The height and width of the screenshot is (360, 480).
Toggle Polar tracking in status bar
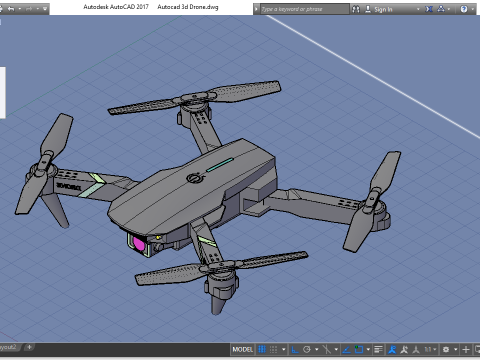point(307,349)
